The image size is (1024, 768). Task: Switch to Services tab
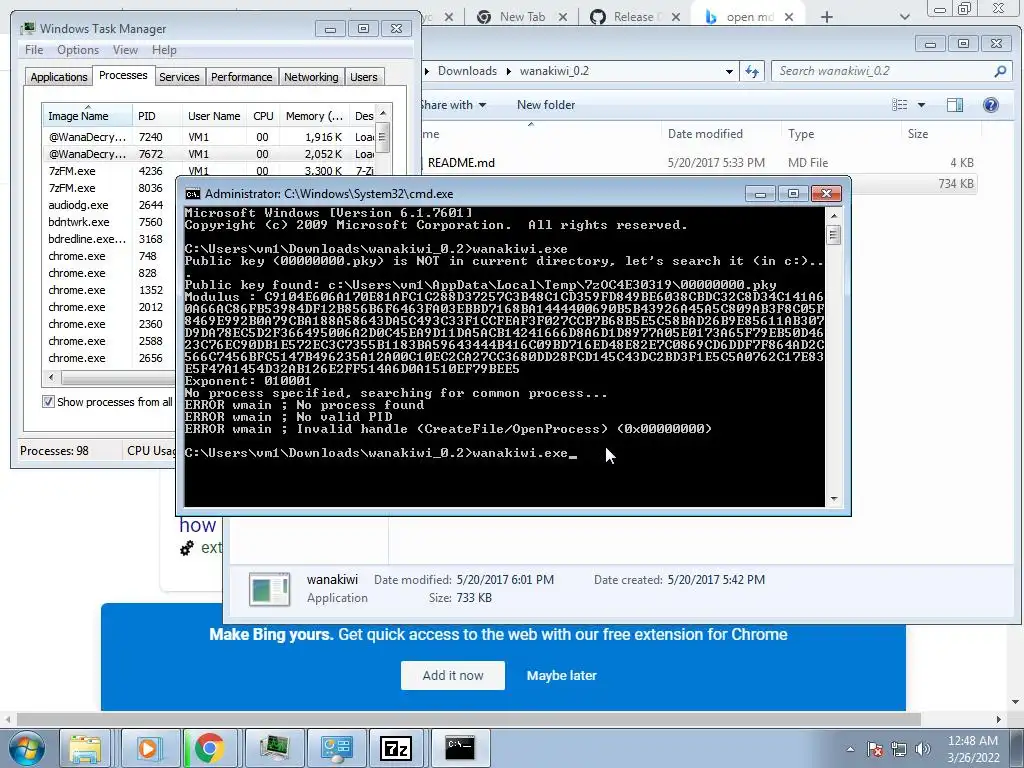click(179, 77)
